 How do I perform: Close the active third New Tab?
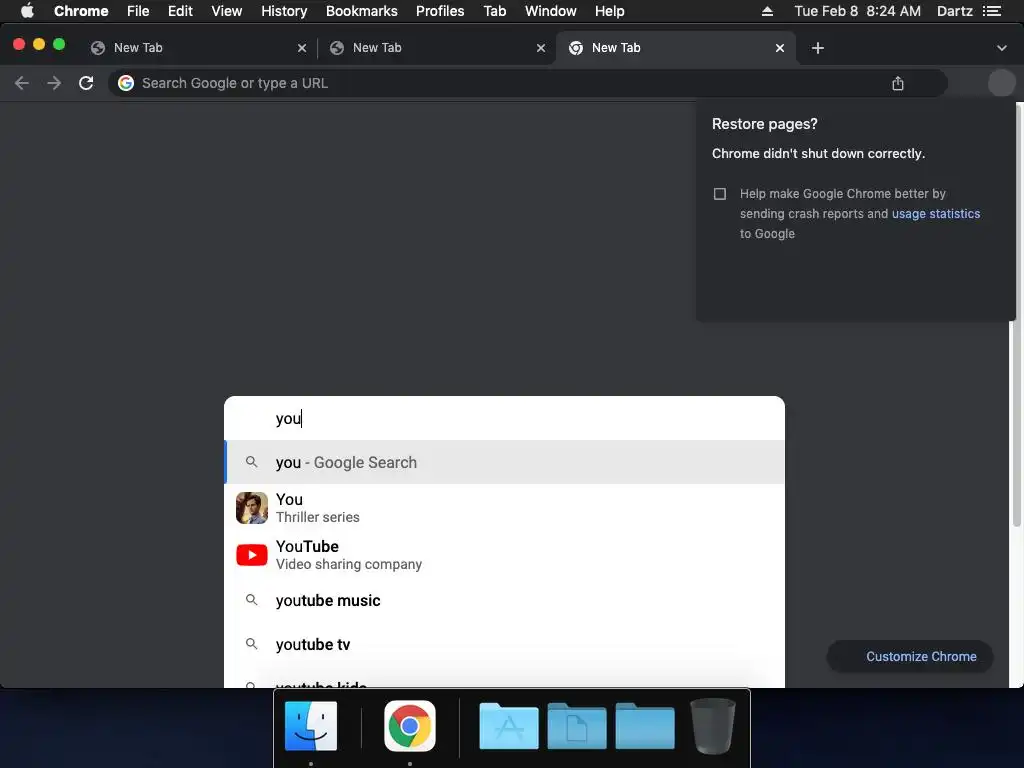[x=780, y=48]
